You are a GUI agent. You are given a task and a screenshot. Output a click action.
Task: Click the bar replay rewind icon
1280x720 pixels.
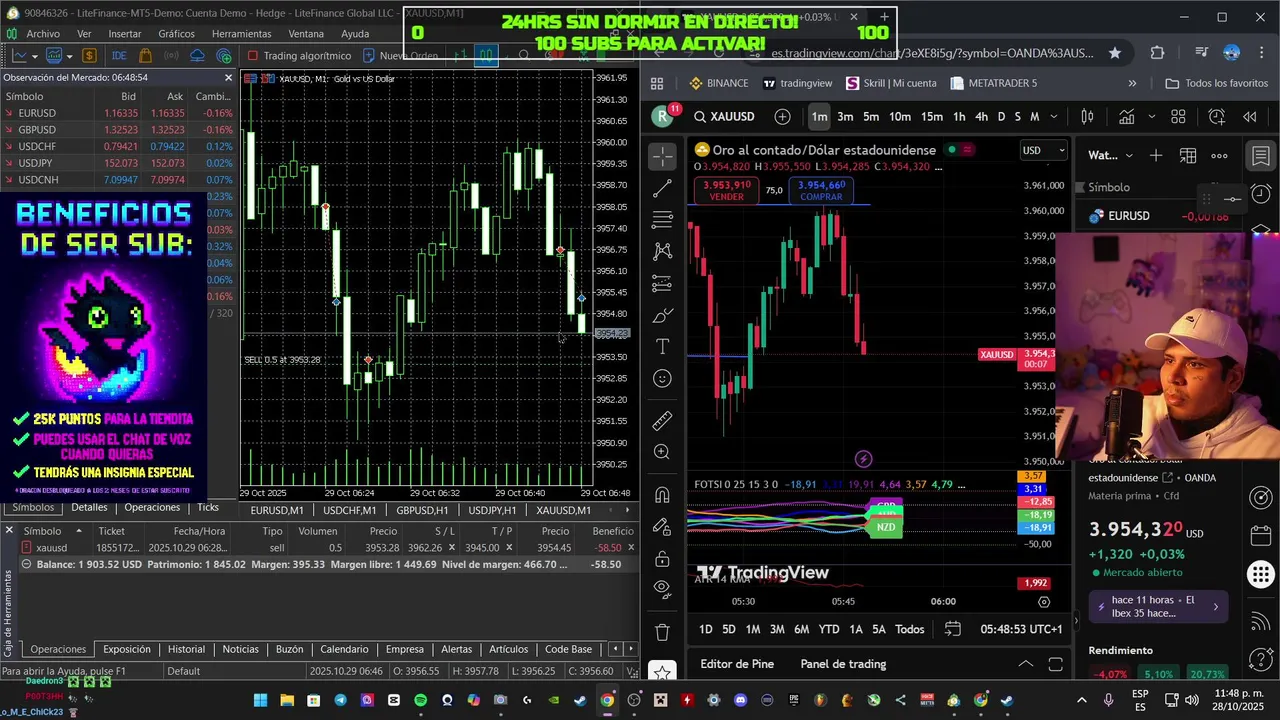click(1250, 117)
